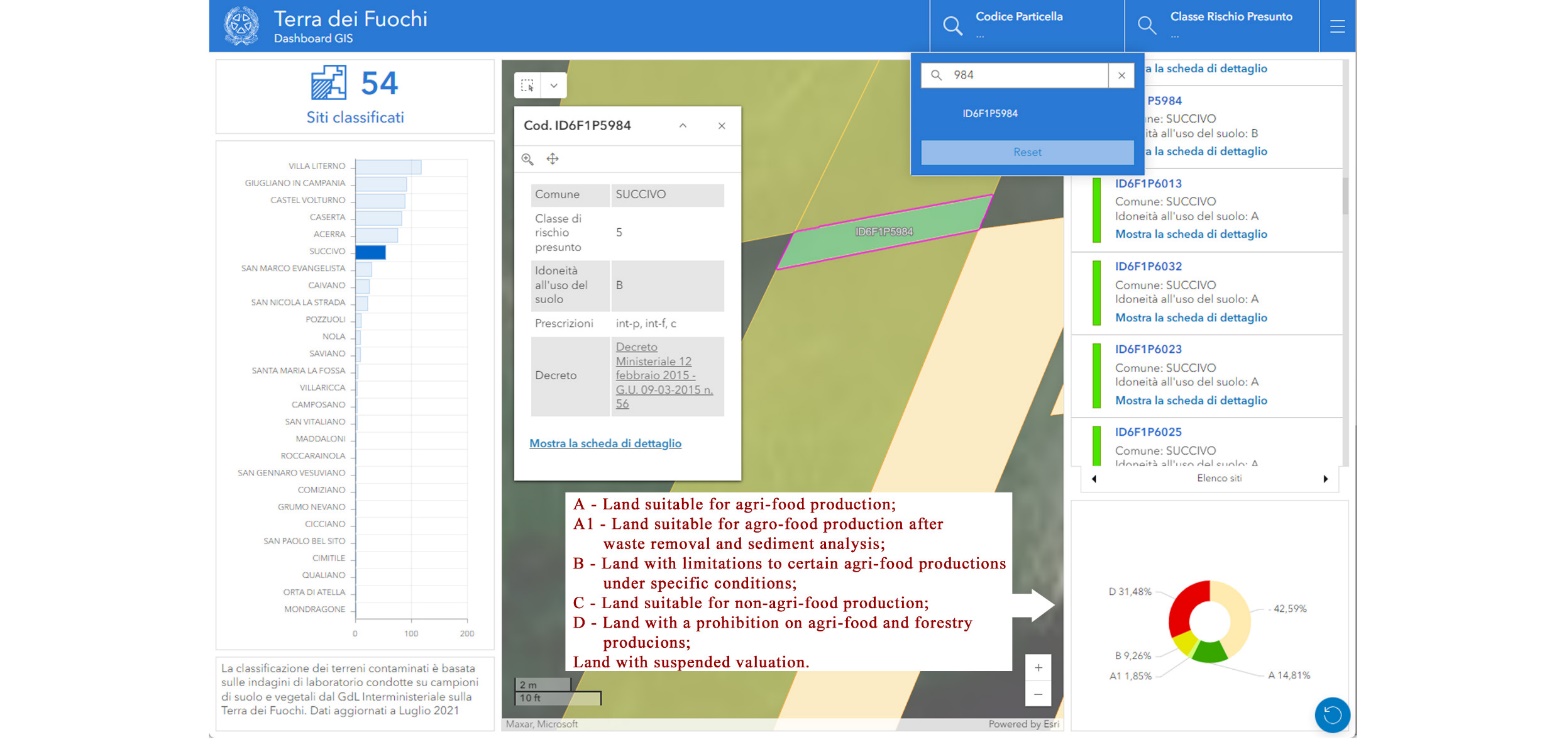
Task: Click the Classe Rischio Presunto search icon
Action: 1147,27
